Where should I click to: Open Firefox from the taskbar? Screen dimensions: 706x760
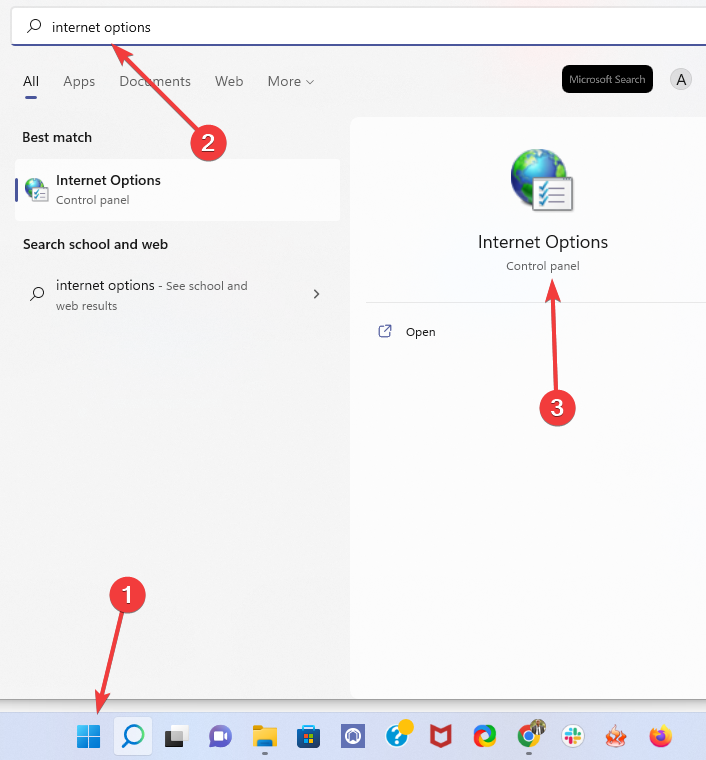660,736
